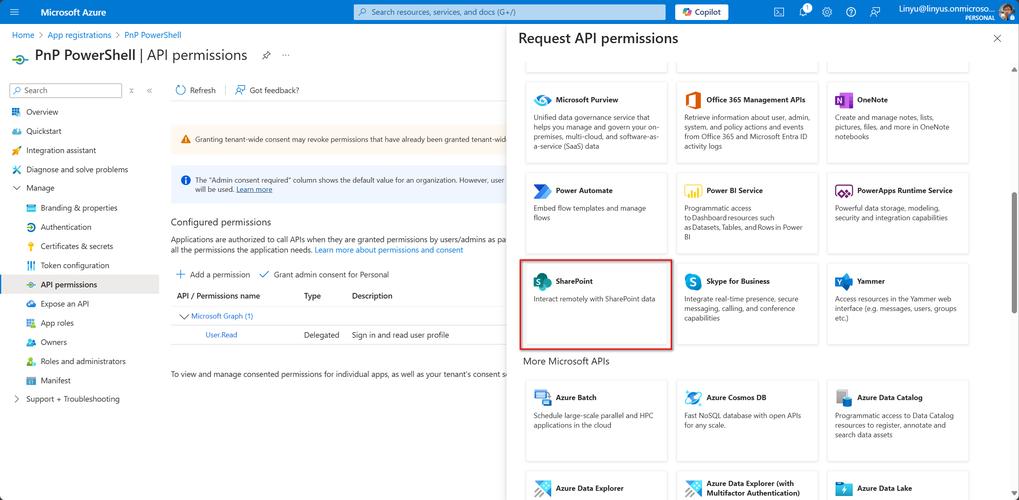Select the SharePoint API card
The width and height of the screenshot is (1019, 500).
(x=596, y=304)
